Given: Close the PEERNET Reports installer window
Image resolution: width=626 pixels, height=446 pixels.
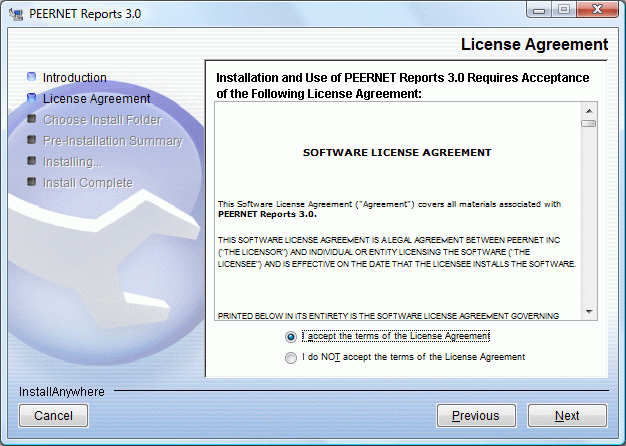Looking at the screenshot, I should [597, 10].
